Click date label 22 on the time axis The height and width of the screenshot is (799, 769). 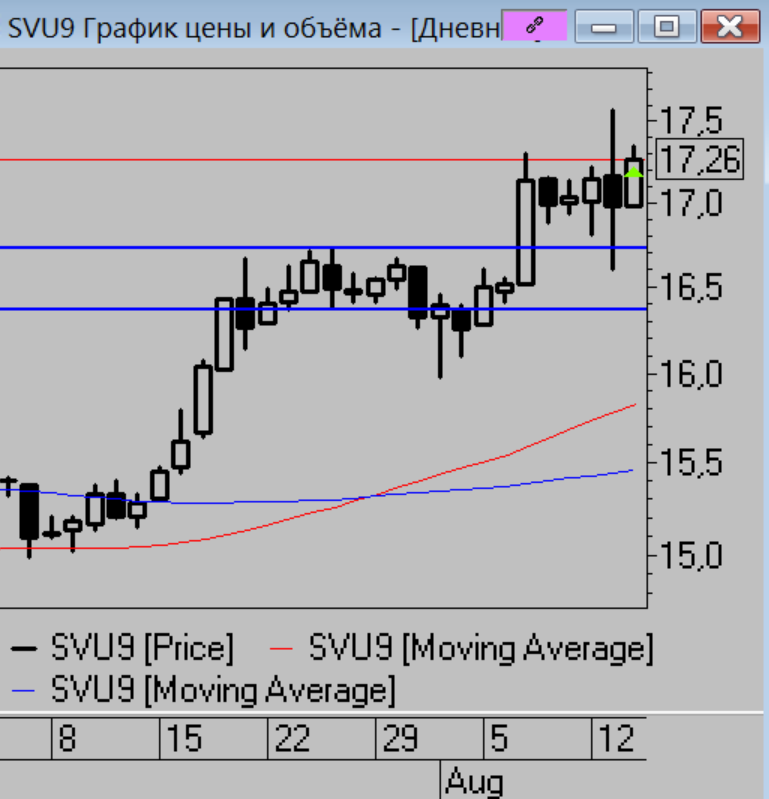[x=292, y=741]
